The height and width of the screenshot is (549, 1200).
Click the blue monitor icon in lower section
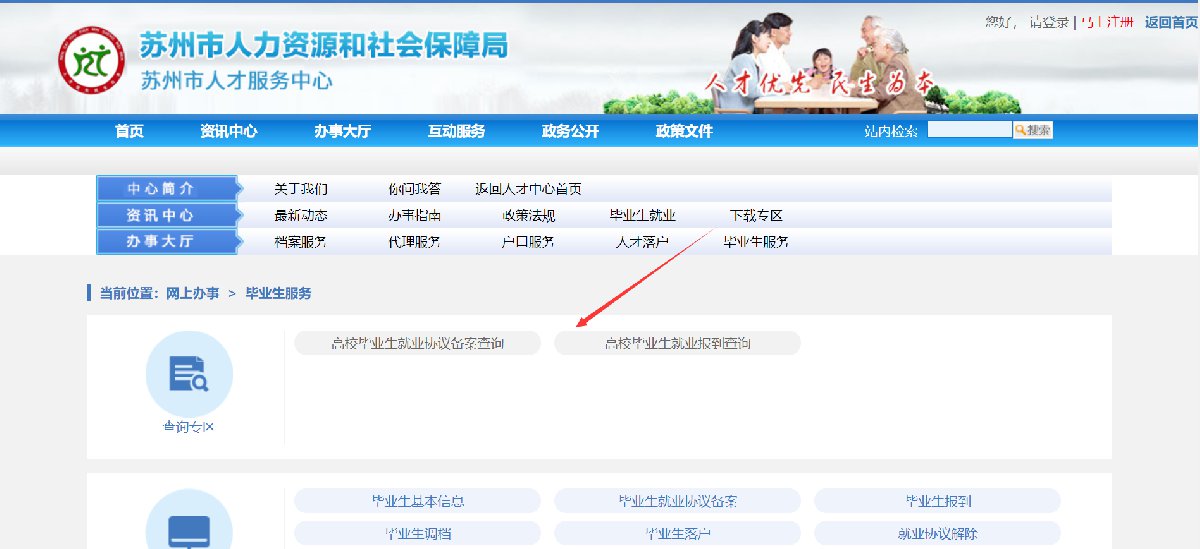pyautogui.click(x=189, y=528)
